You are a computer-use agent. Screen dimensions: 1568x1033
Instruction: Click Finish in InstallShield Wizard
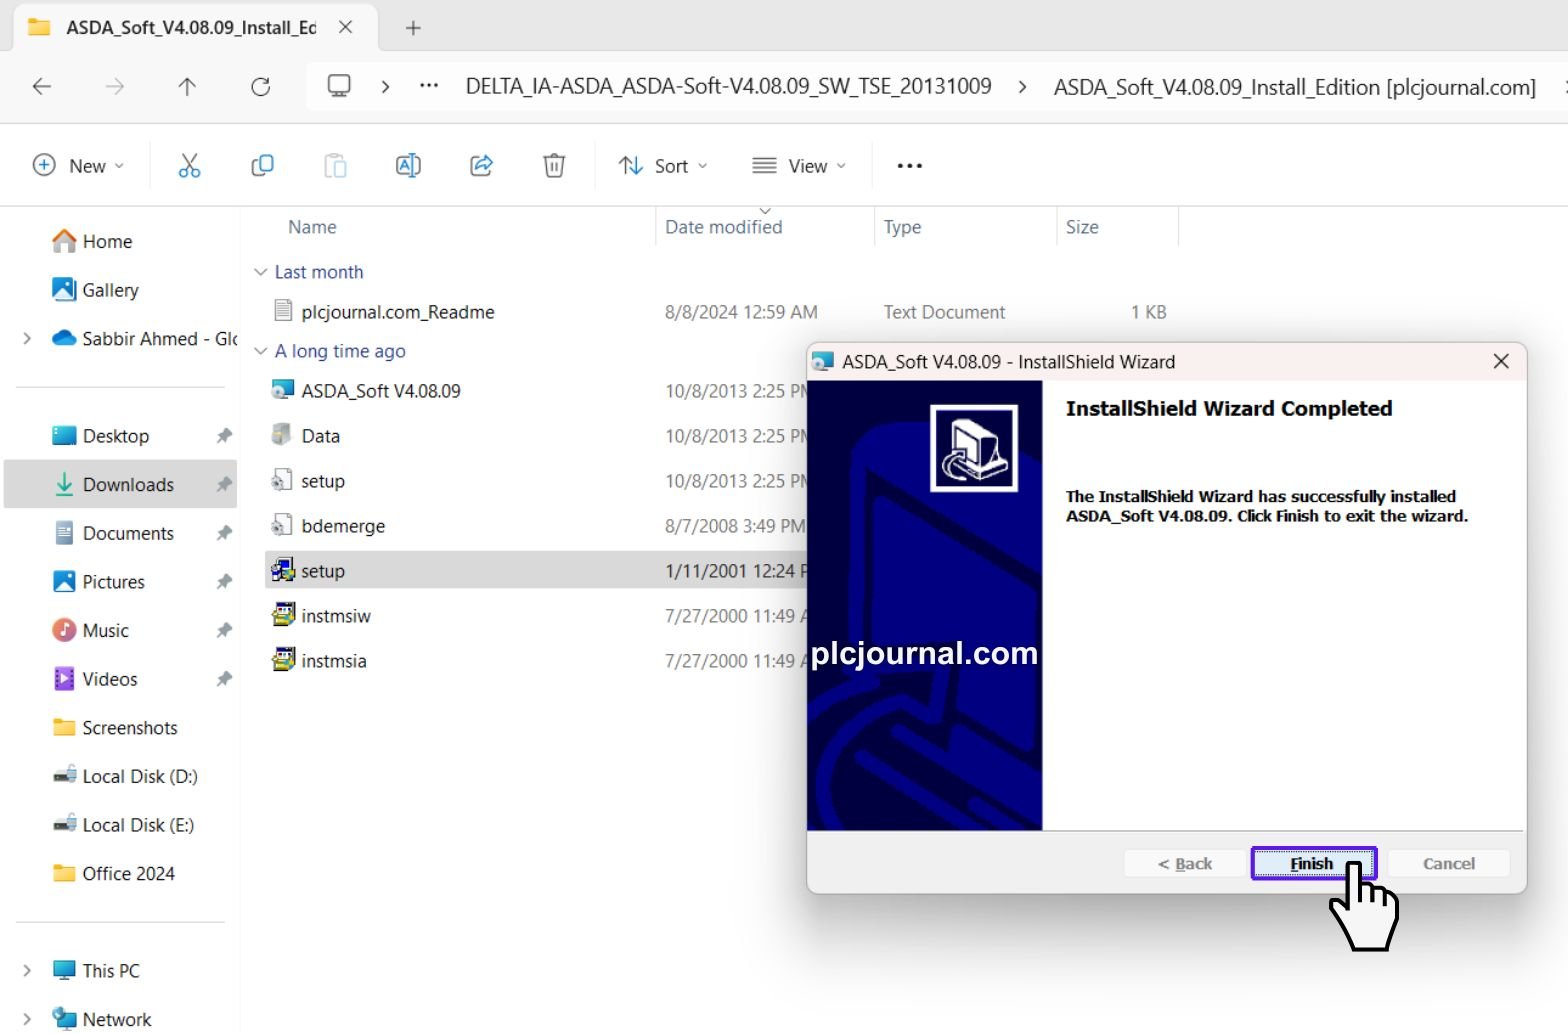pos(1313,863)
